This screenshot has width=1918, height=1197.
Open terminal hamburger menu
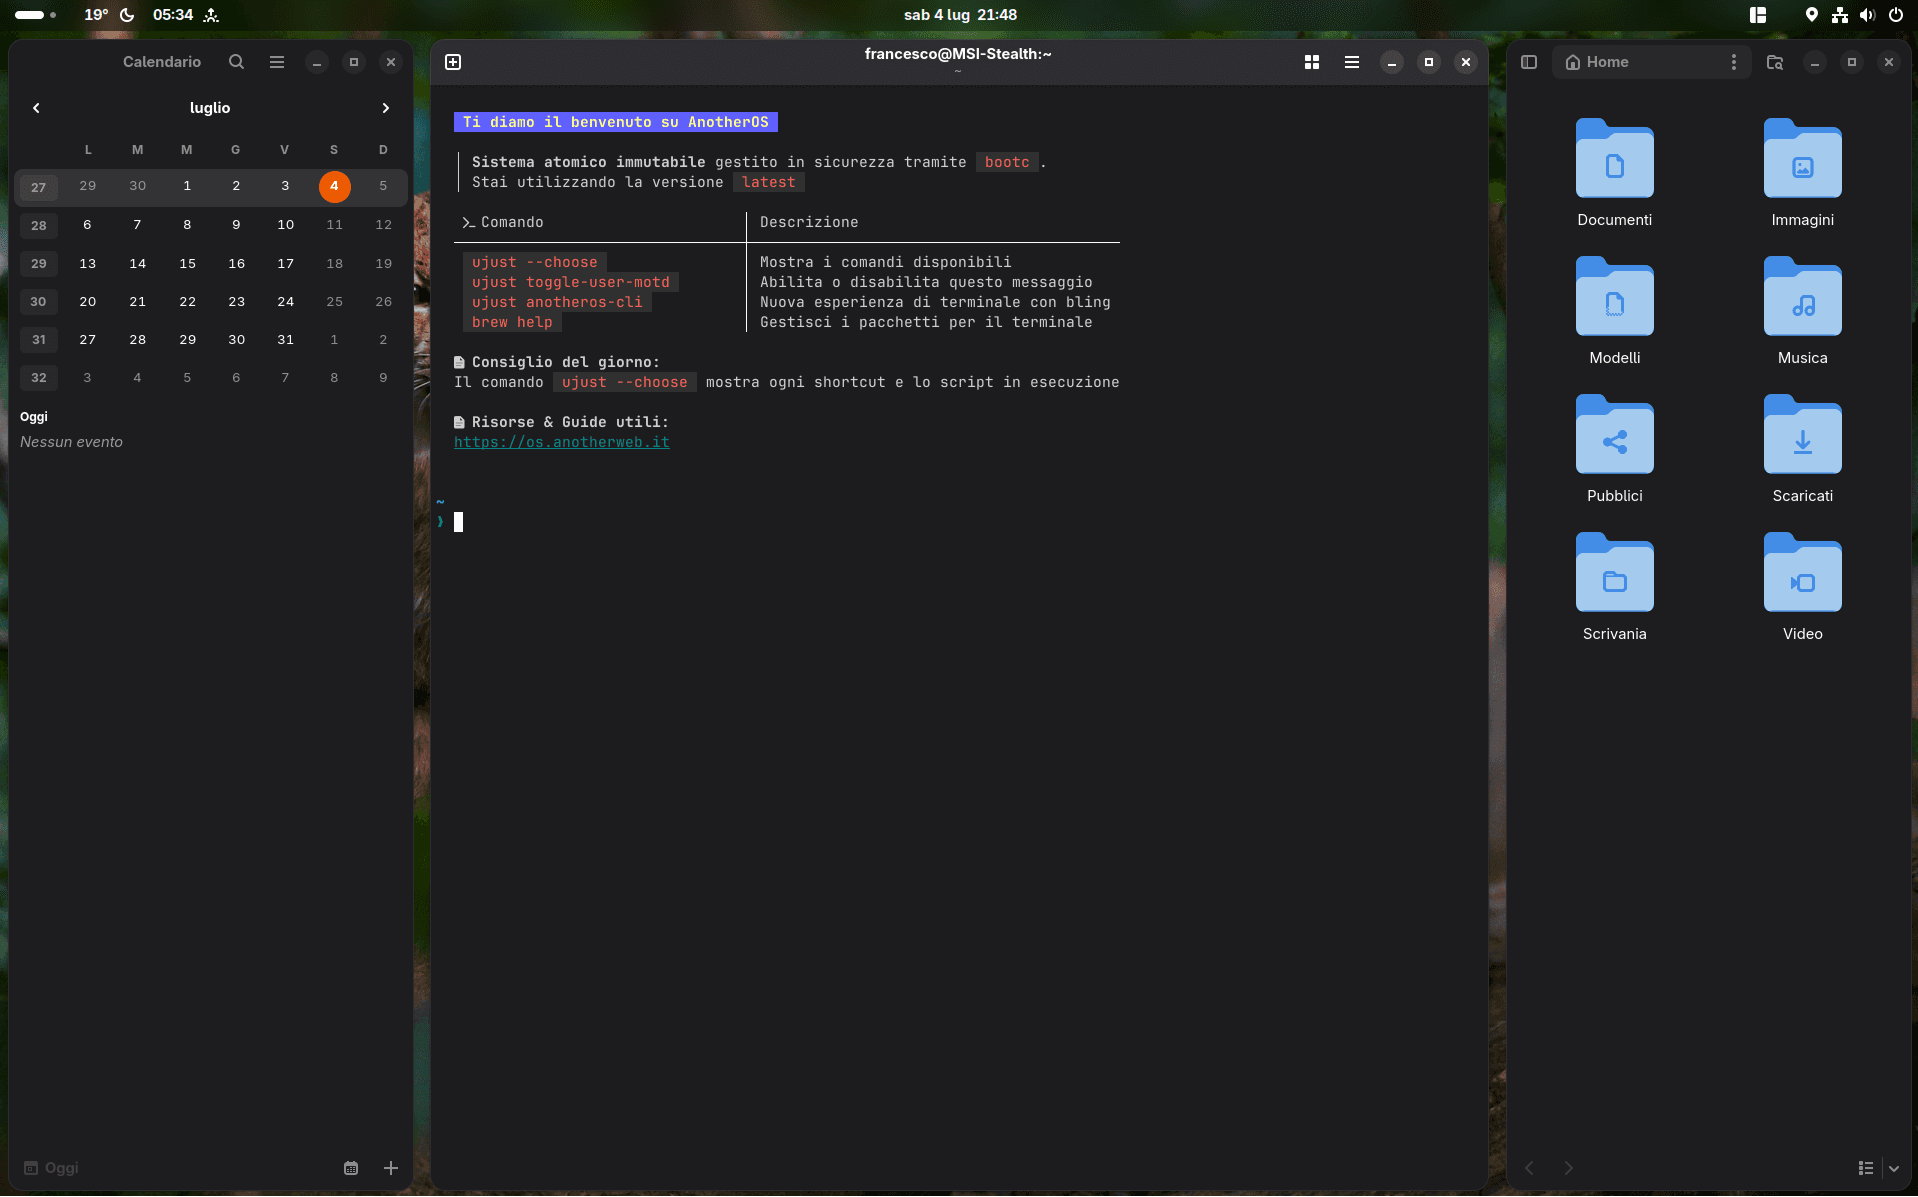1352,62
